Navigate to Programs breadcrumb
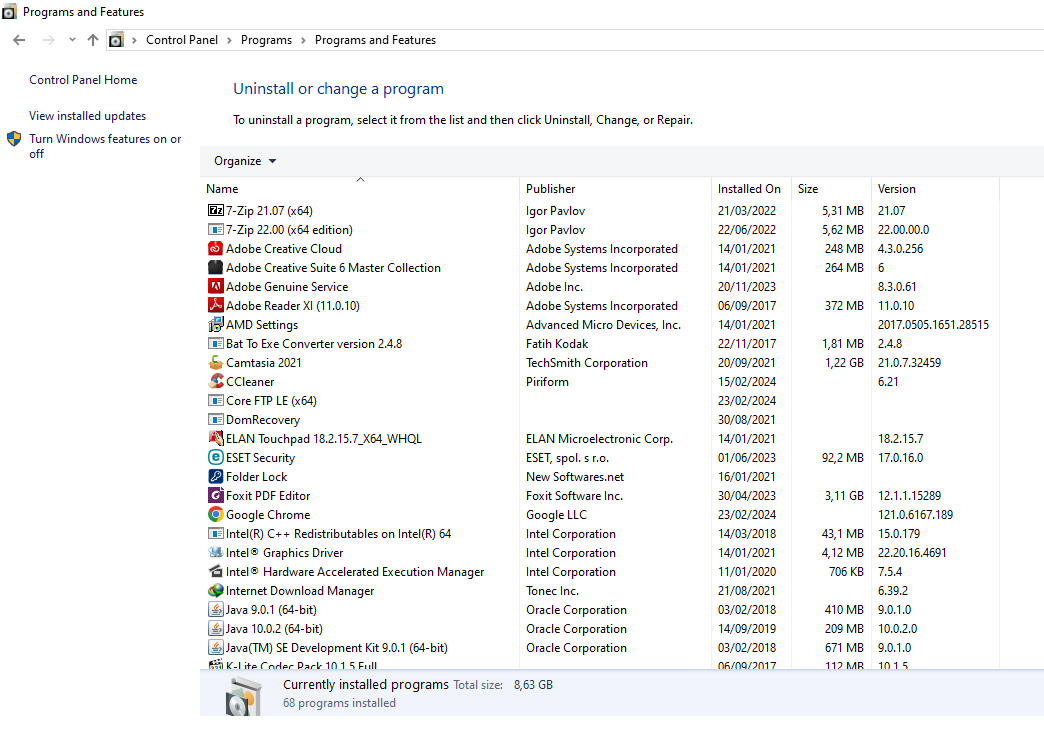The height and width of the screenshot is (730, 1044). [x=266, y=40]
